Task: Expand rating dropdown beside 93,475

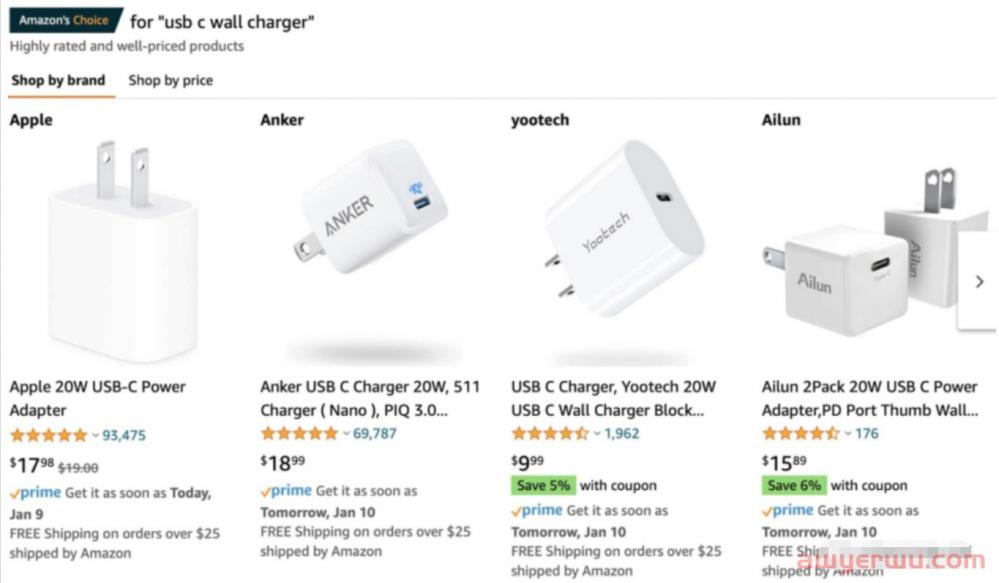Action: (x=96, y=436)
